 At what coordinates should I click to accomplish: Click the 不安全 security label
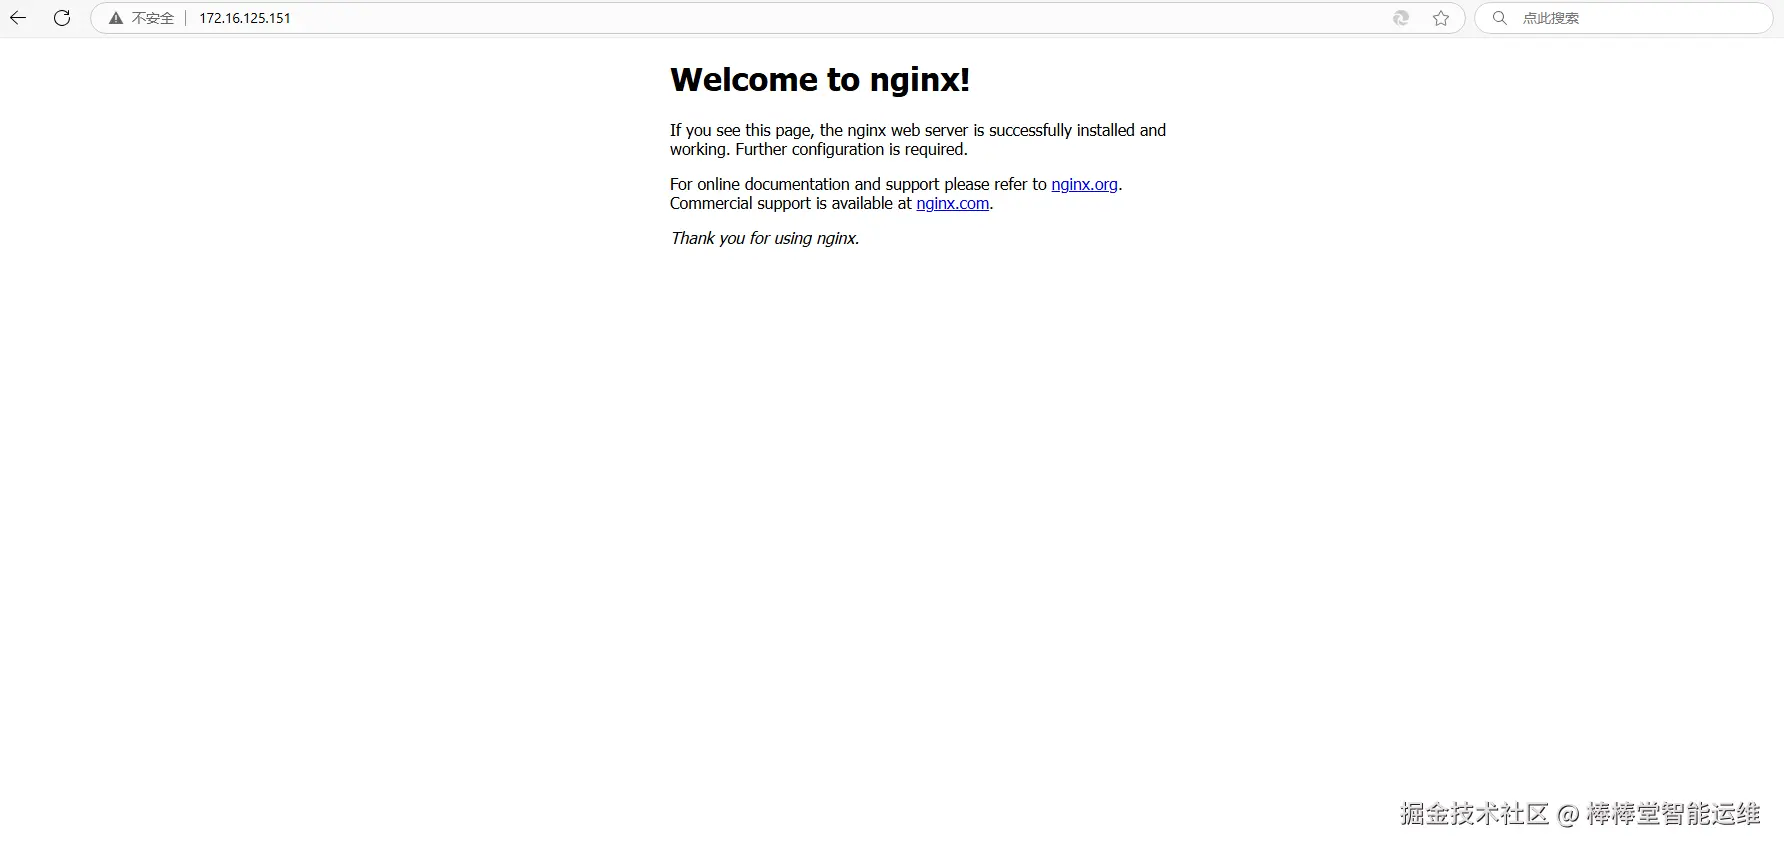click(153, 18)
